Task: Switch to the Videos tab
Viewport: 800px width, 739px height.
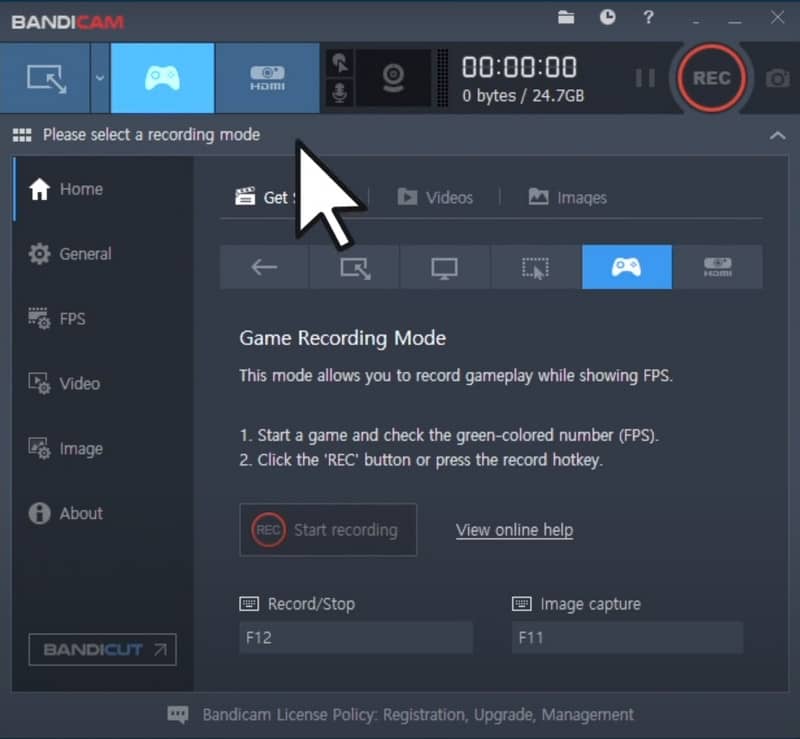Action: click(x=435, y=197)
